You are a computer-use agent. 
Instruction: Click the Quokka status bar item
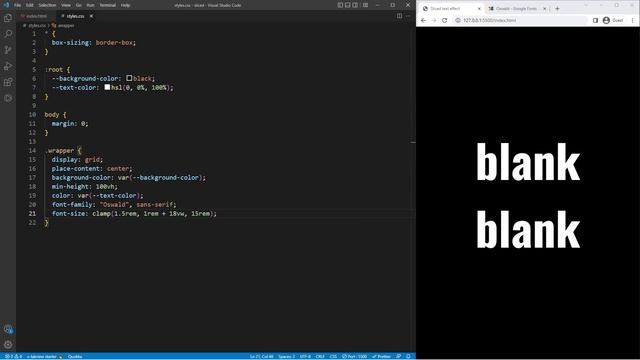(x=75, y=356)
